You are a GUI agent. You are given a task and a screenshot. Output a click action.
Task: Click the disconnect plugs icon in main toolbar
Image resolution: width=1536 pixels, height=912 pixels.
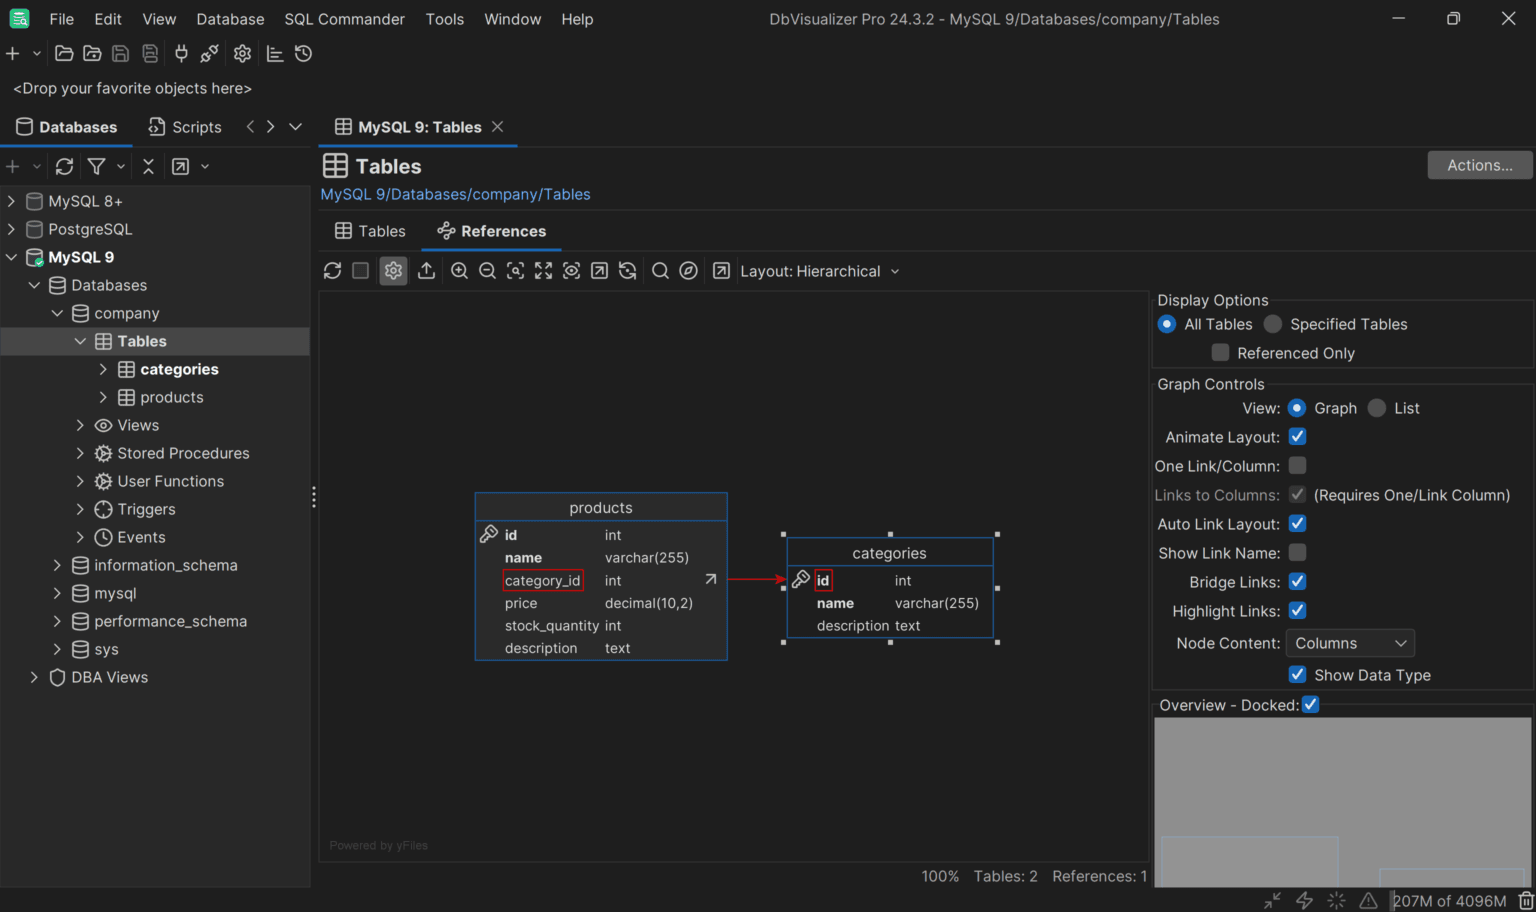click(210, 54)
